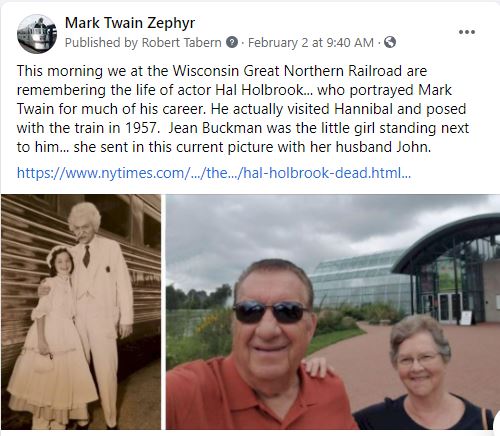Open the color selfie photo of the couple

coord(333,312)
